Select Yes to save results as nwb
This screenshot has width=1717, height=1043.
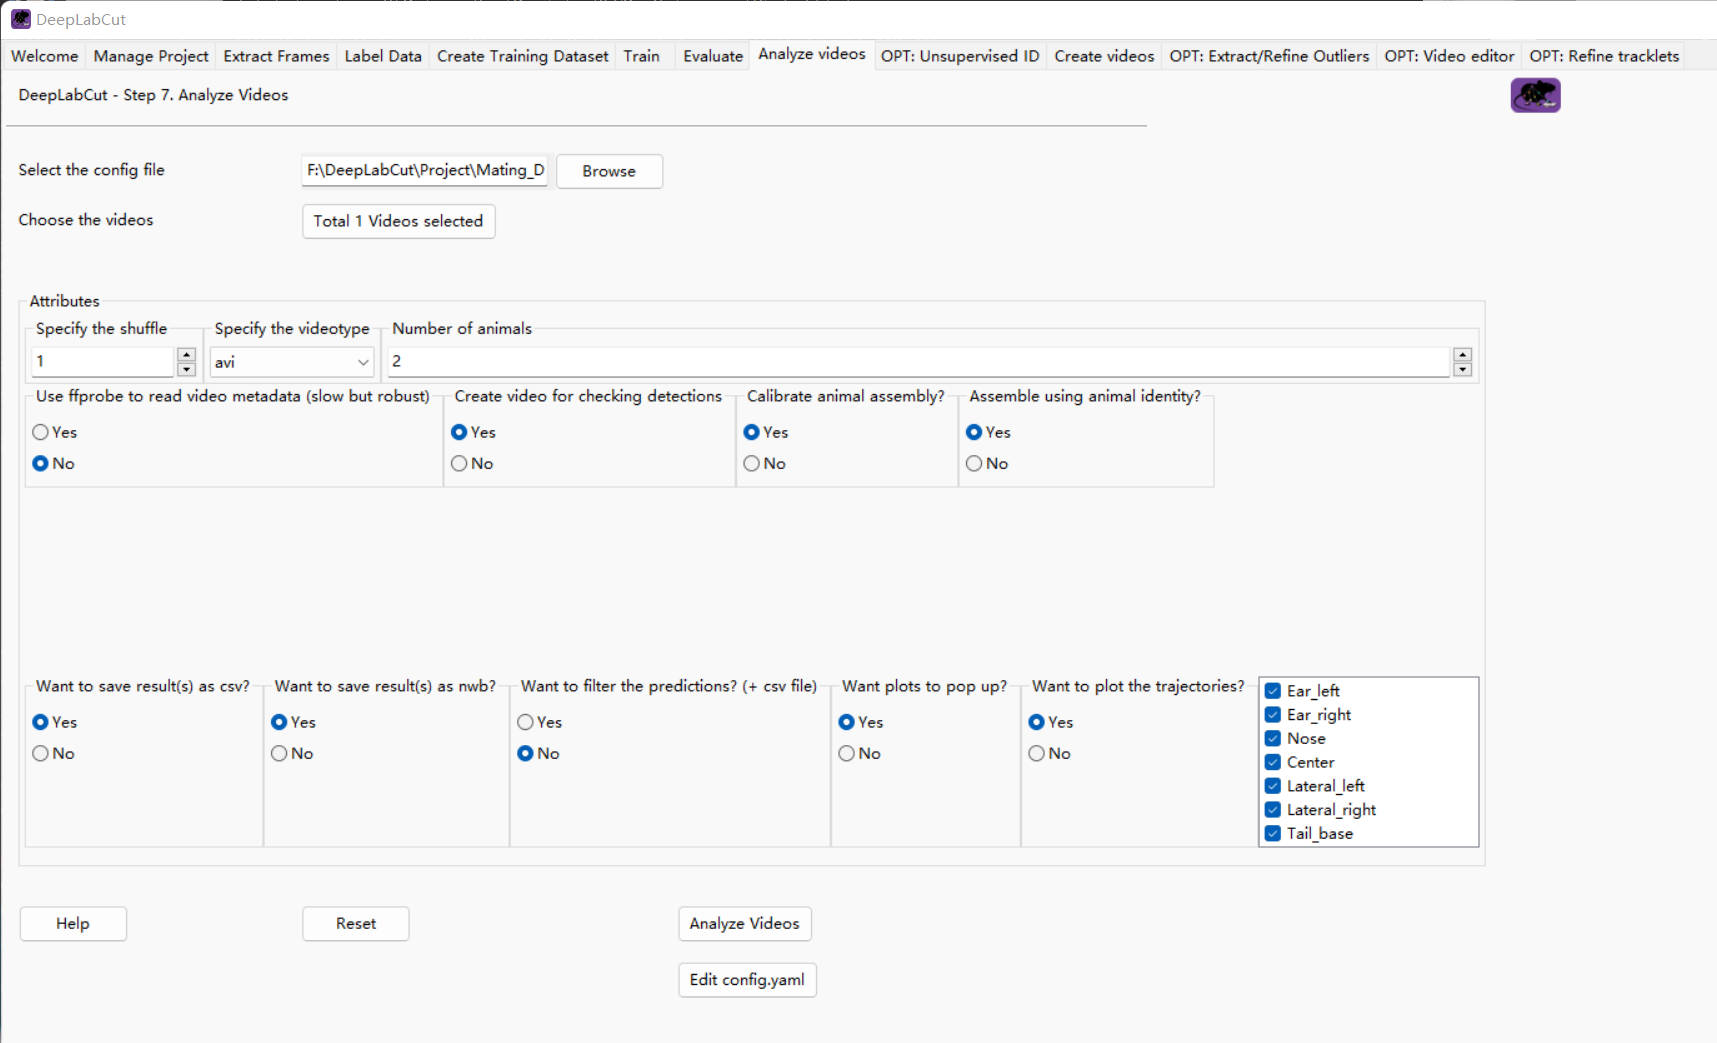279,722
